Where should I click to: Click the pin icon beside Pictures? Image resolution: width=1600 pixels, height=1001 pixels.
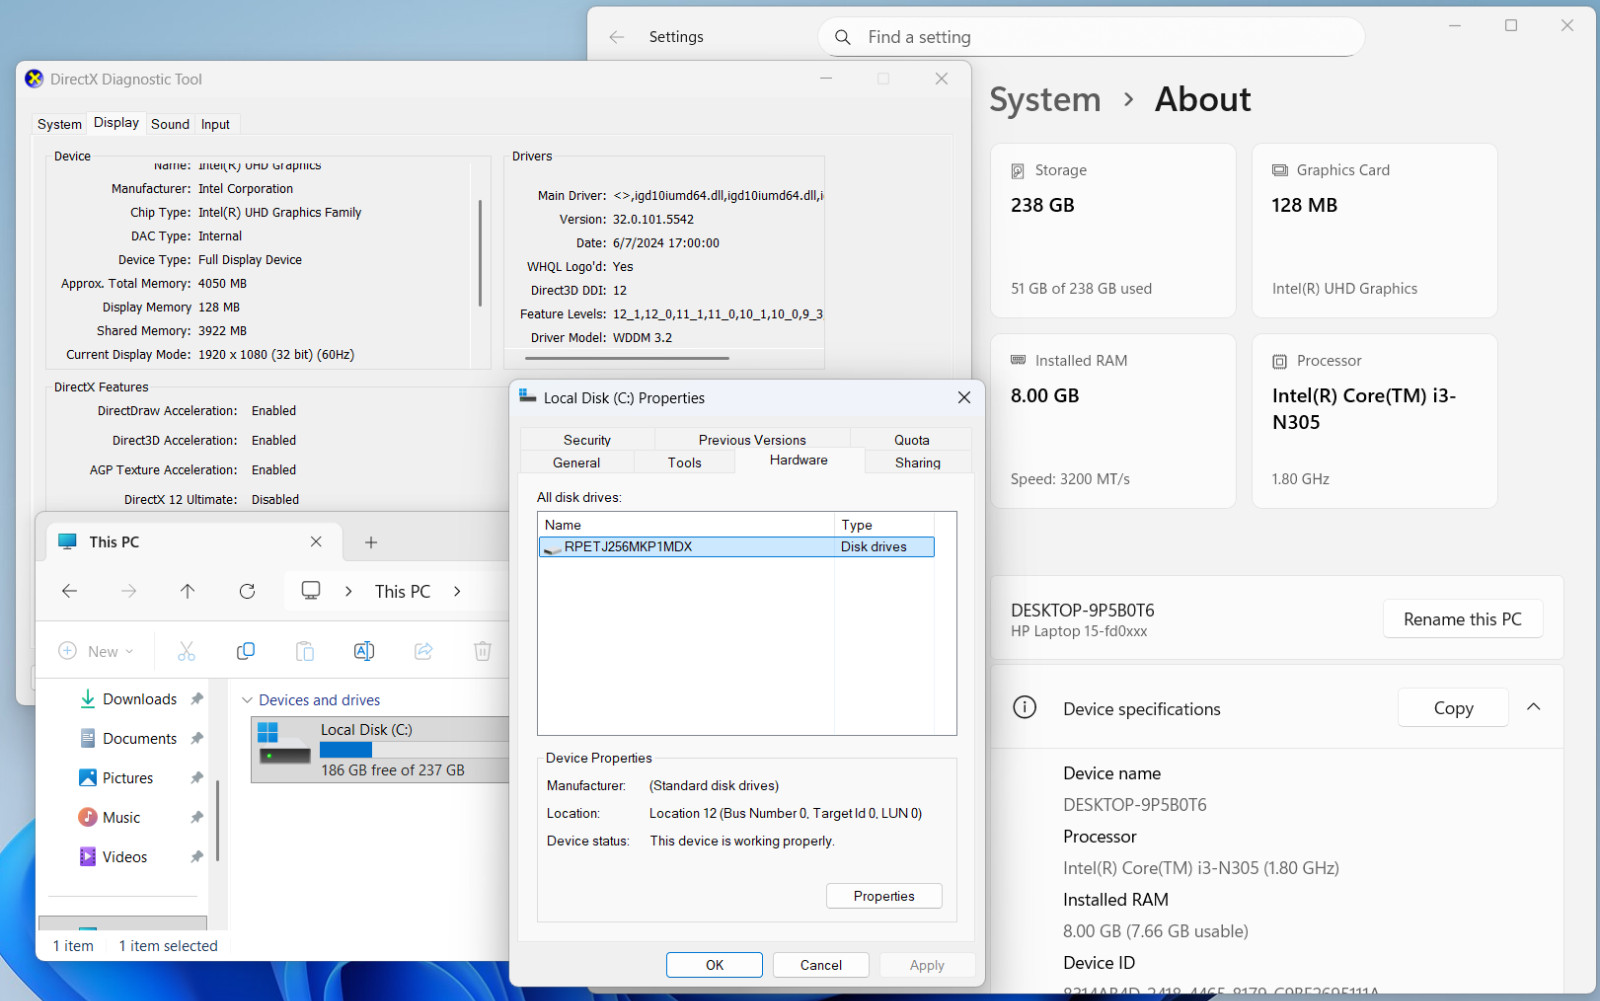coord(197,778)
